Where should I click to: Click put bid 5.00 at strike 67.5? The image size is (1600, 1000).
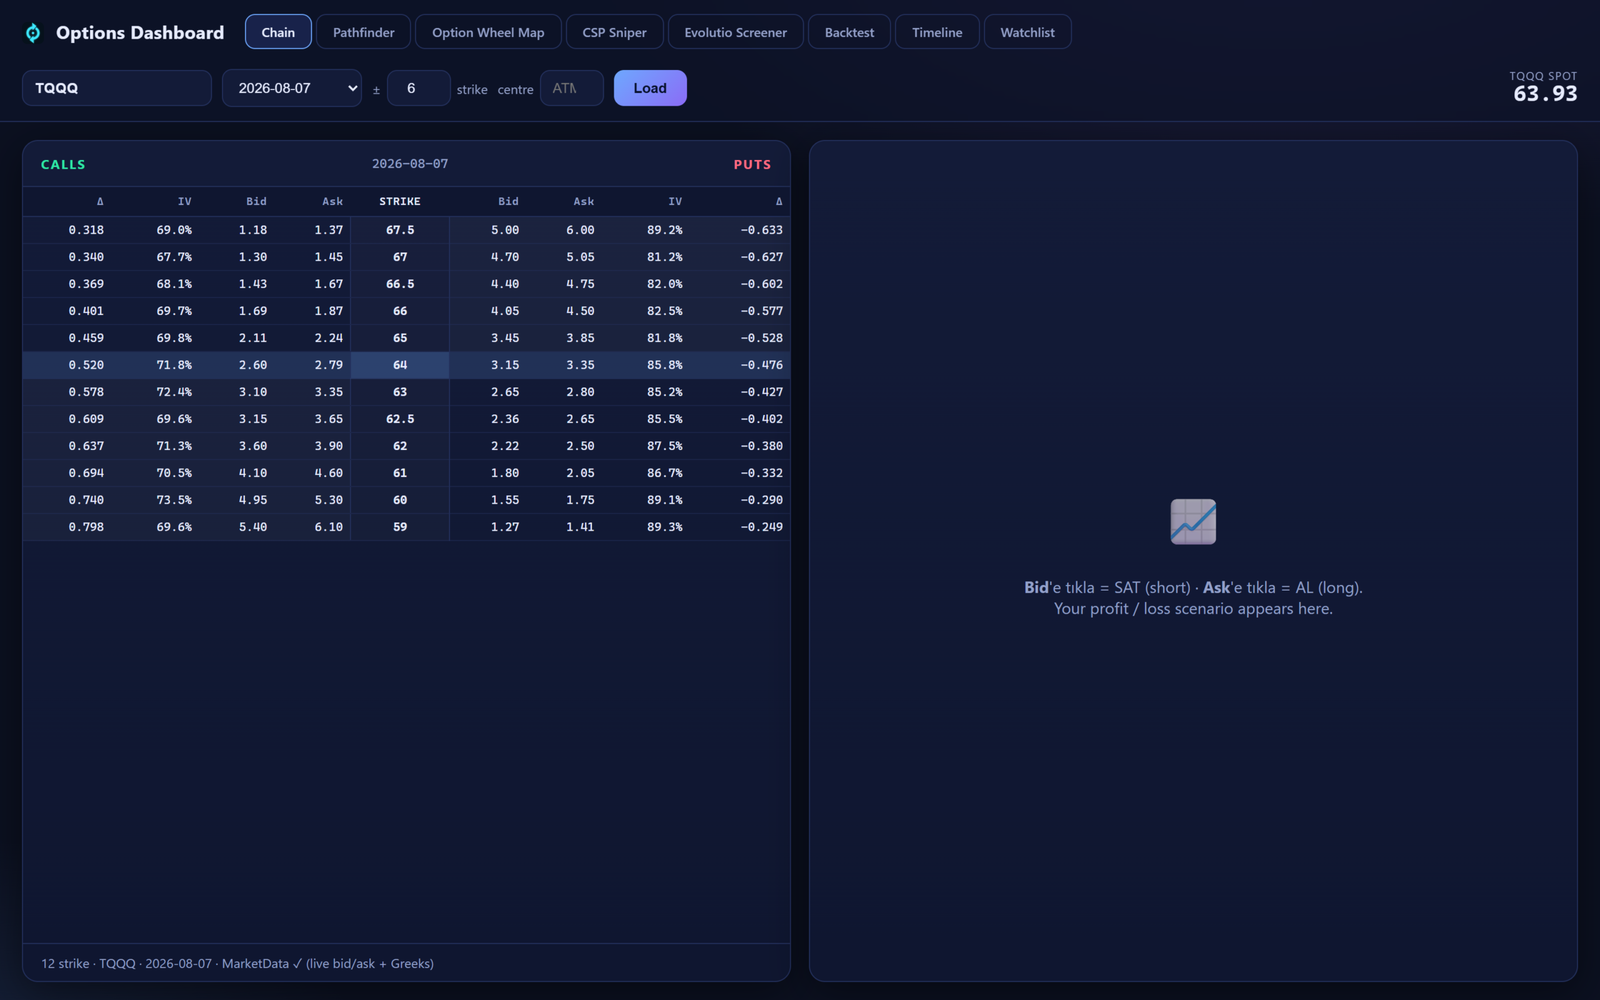coord(505,230)
